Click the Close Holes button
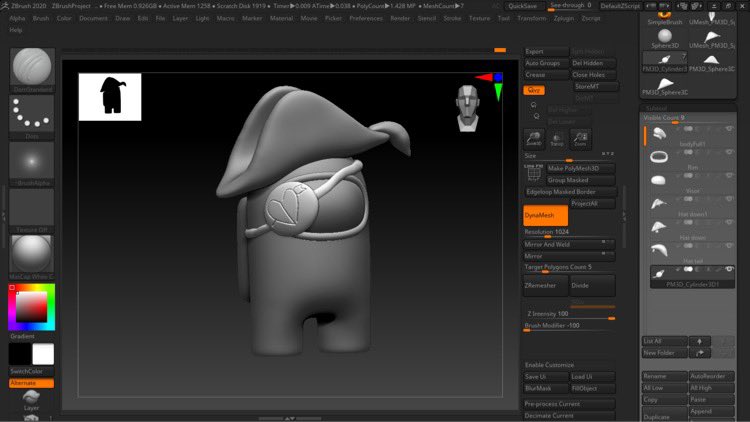This screenshot has width=750, height=422. tap(593, 75)
